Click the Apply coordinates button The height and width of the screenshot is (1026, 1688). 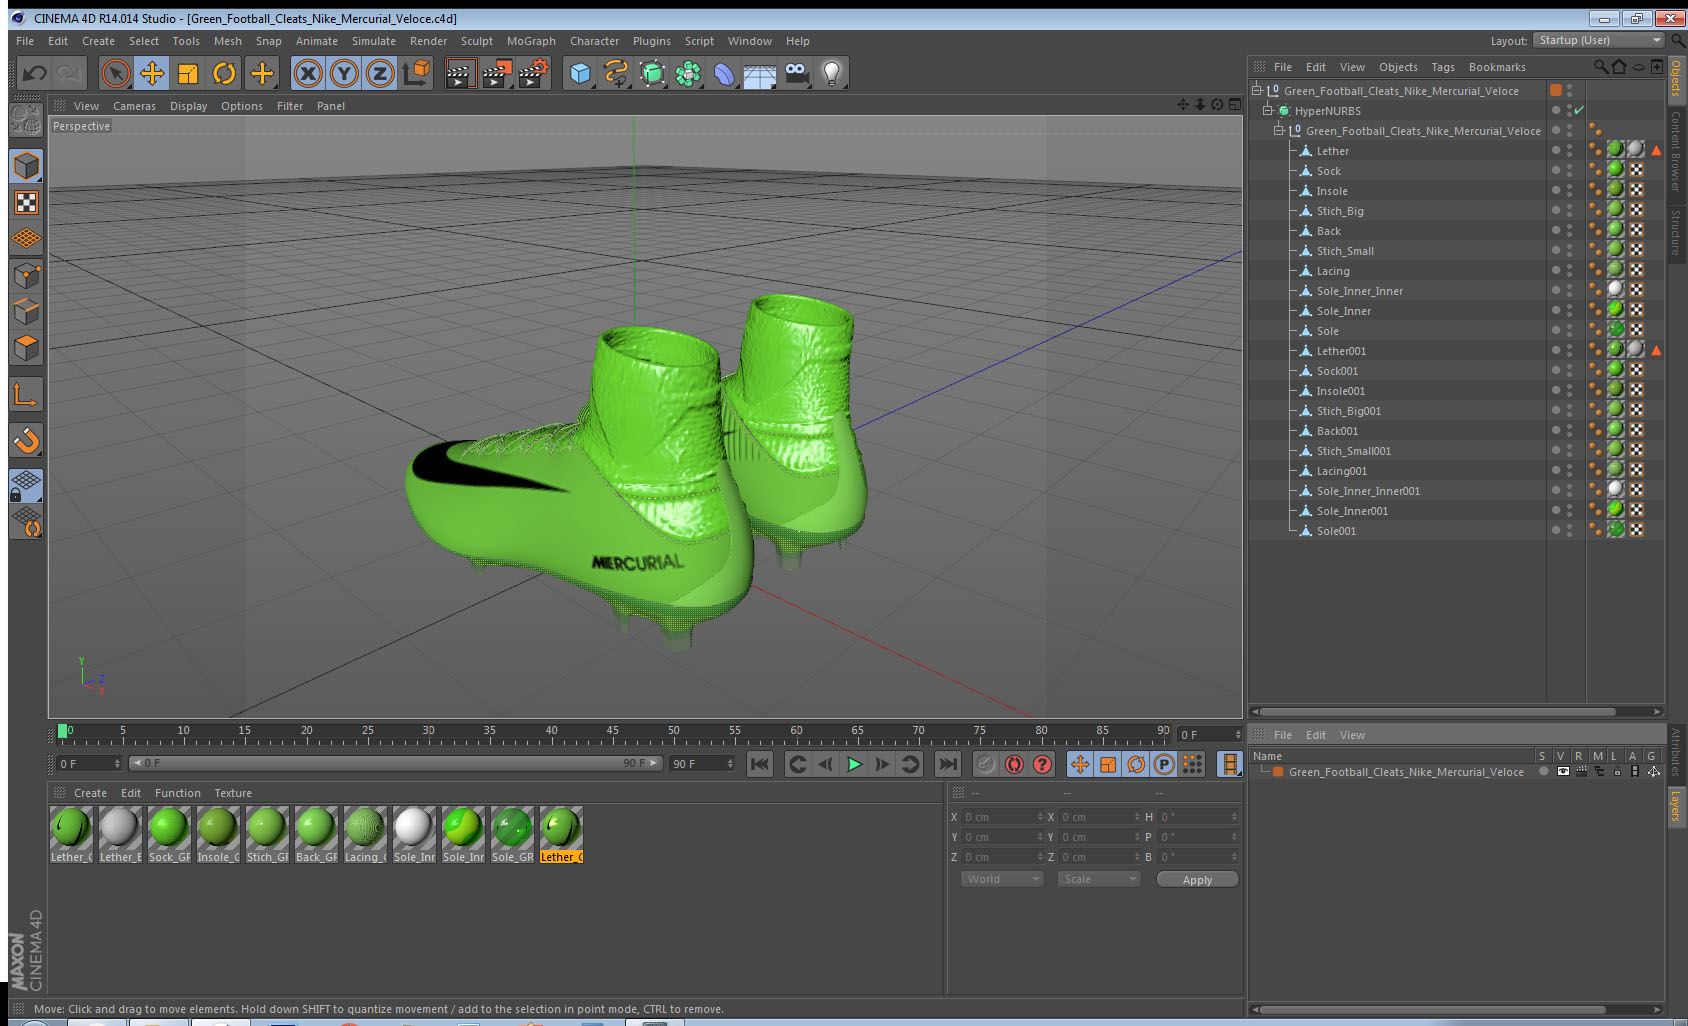(1197, 880)
